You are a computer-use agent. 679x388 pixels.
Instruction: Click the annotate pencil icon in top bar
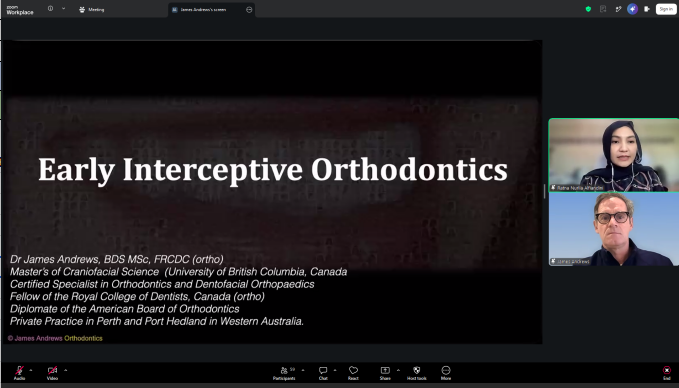click(618, 9)
